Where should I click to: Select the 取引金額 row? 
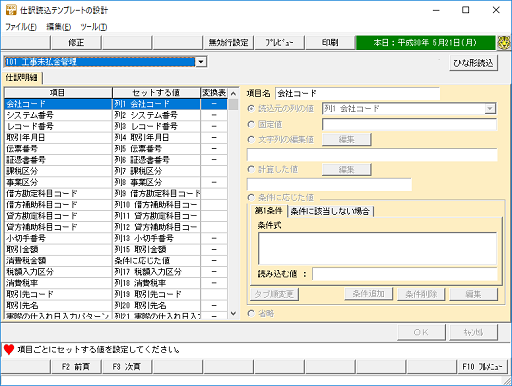tap(116, 249)
